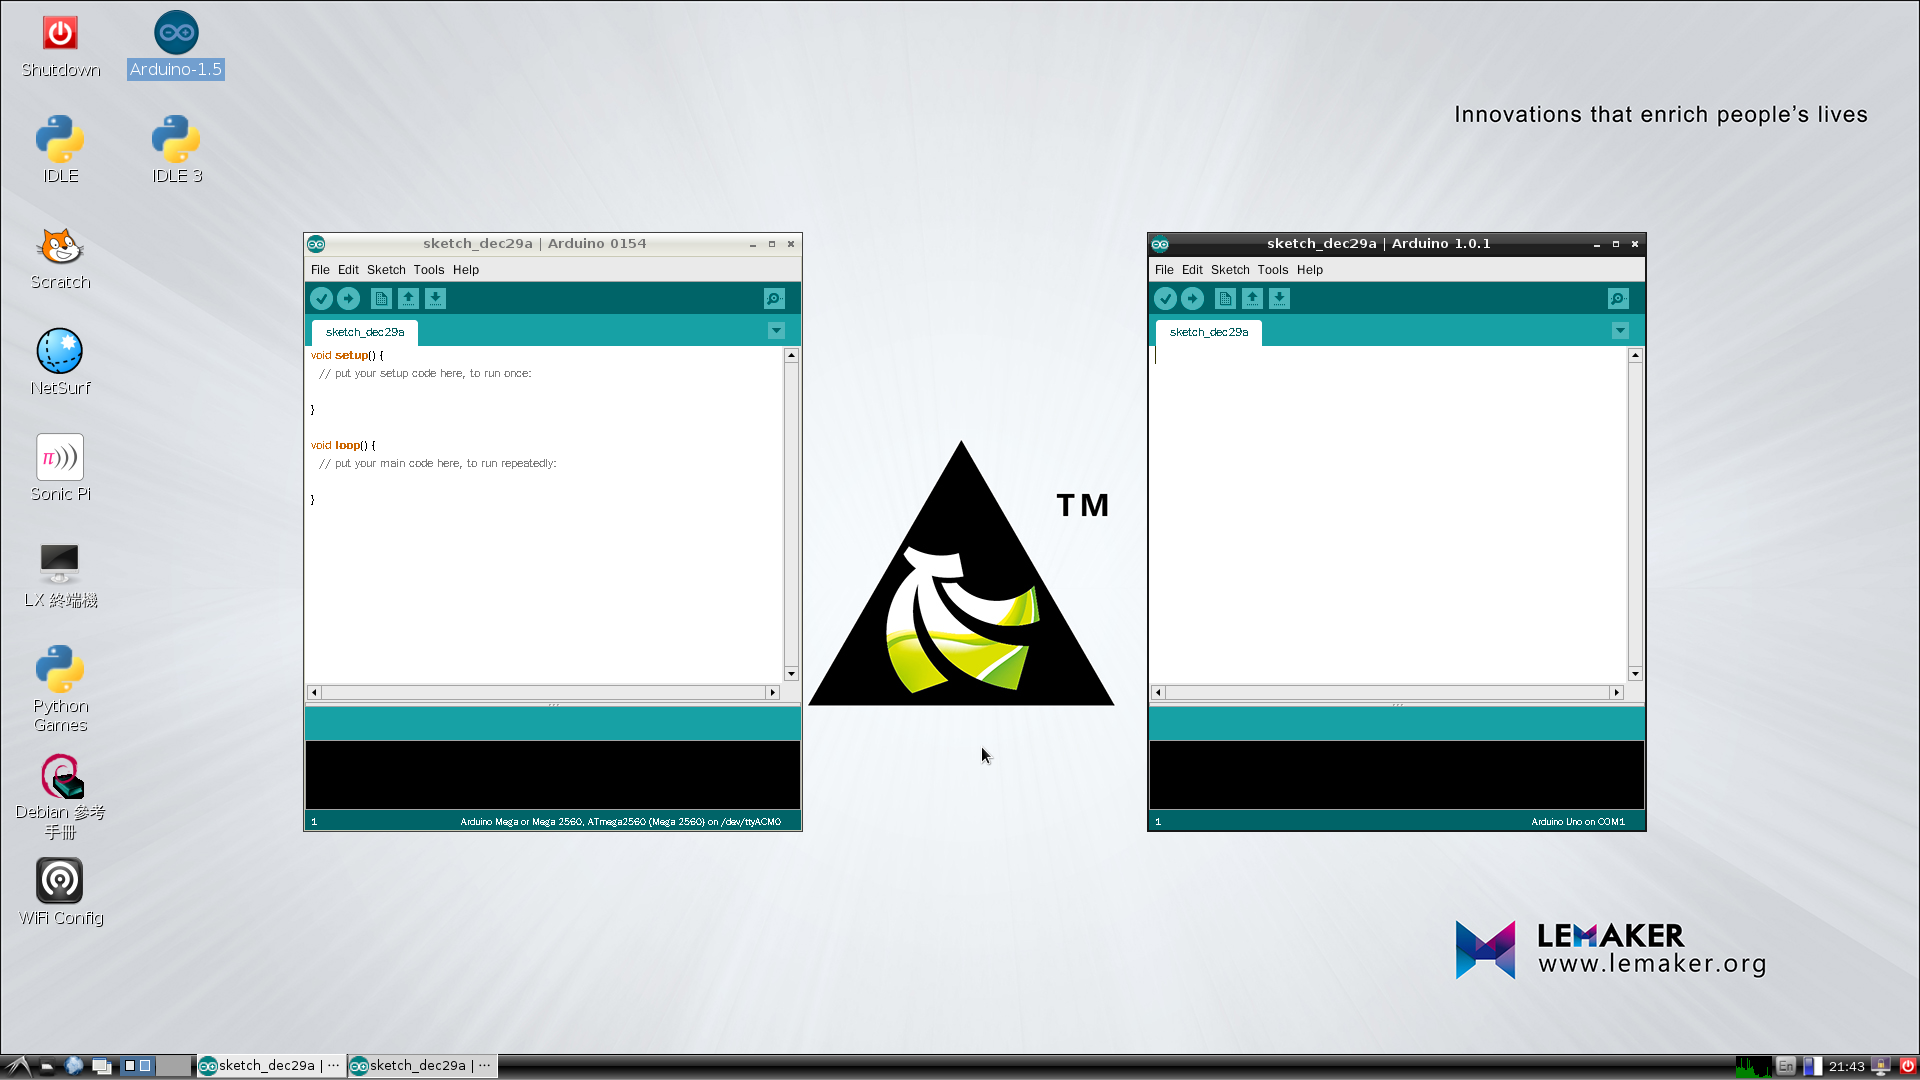This screenshot has height=1080, width=1920.
Task: Select the Scratch desktop icon
Action: point(60,258)
